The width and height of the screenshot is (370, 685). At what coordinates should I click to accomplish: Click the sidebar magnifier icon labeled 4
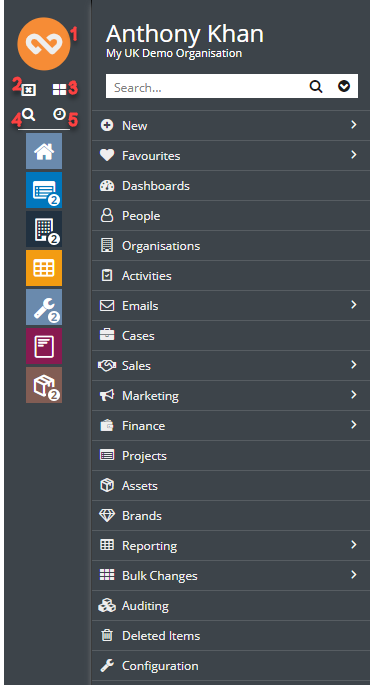pos(29,115)
